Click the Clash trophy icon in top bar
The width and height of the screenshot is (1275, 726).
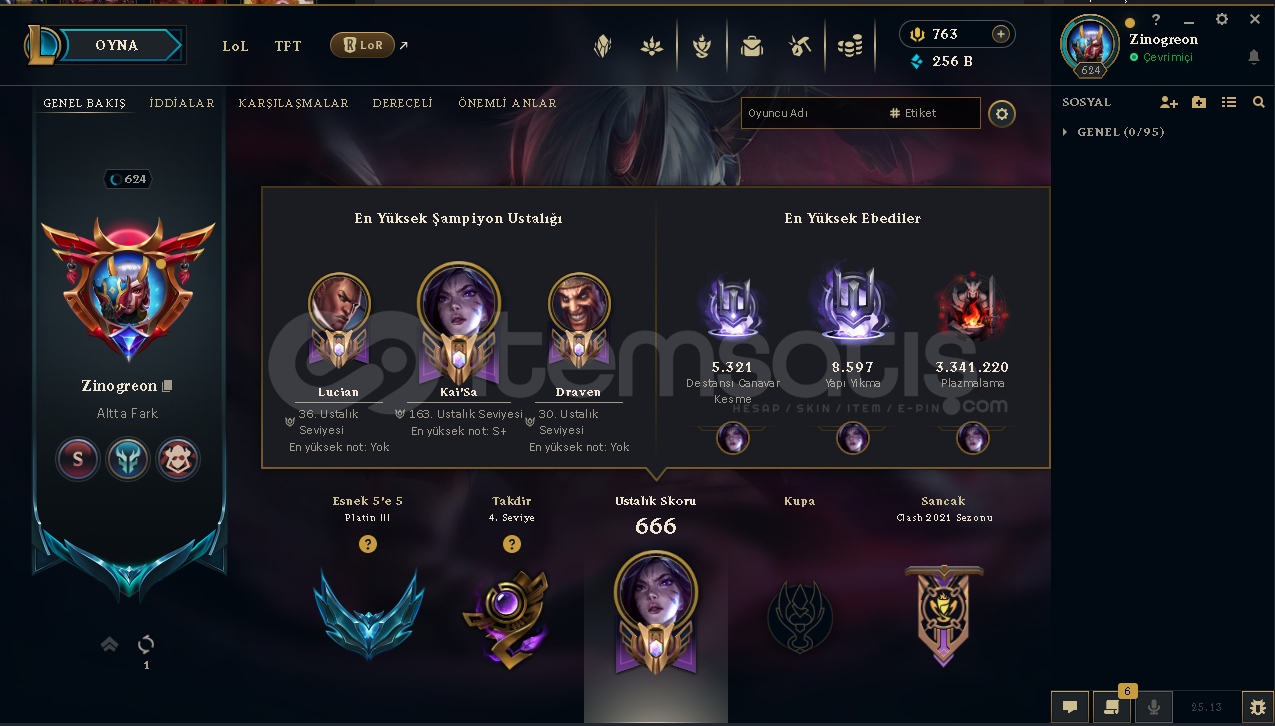pyautogui.click(x=702, y=46)
